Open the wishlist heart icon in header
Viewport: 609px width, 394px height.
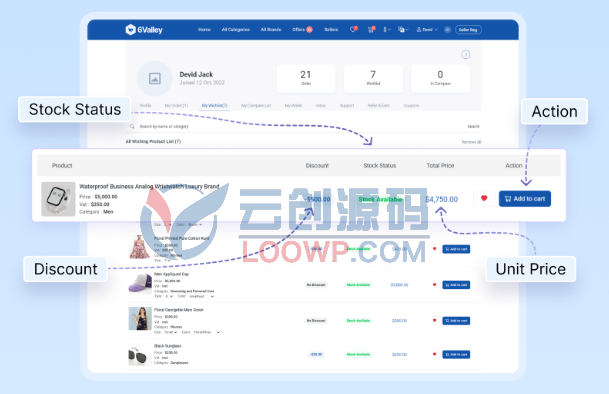pos(353,29)
